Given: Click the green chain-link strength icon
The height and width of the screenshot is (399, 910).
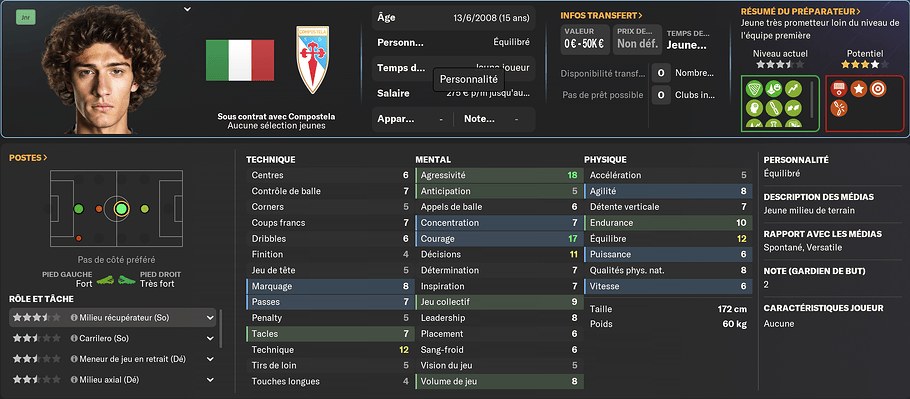Looking at the screenshot, I should click(x=774, y=108).
